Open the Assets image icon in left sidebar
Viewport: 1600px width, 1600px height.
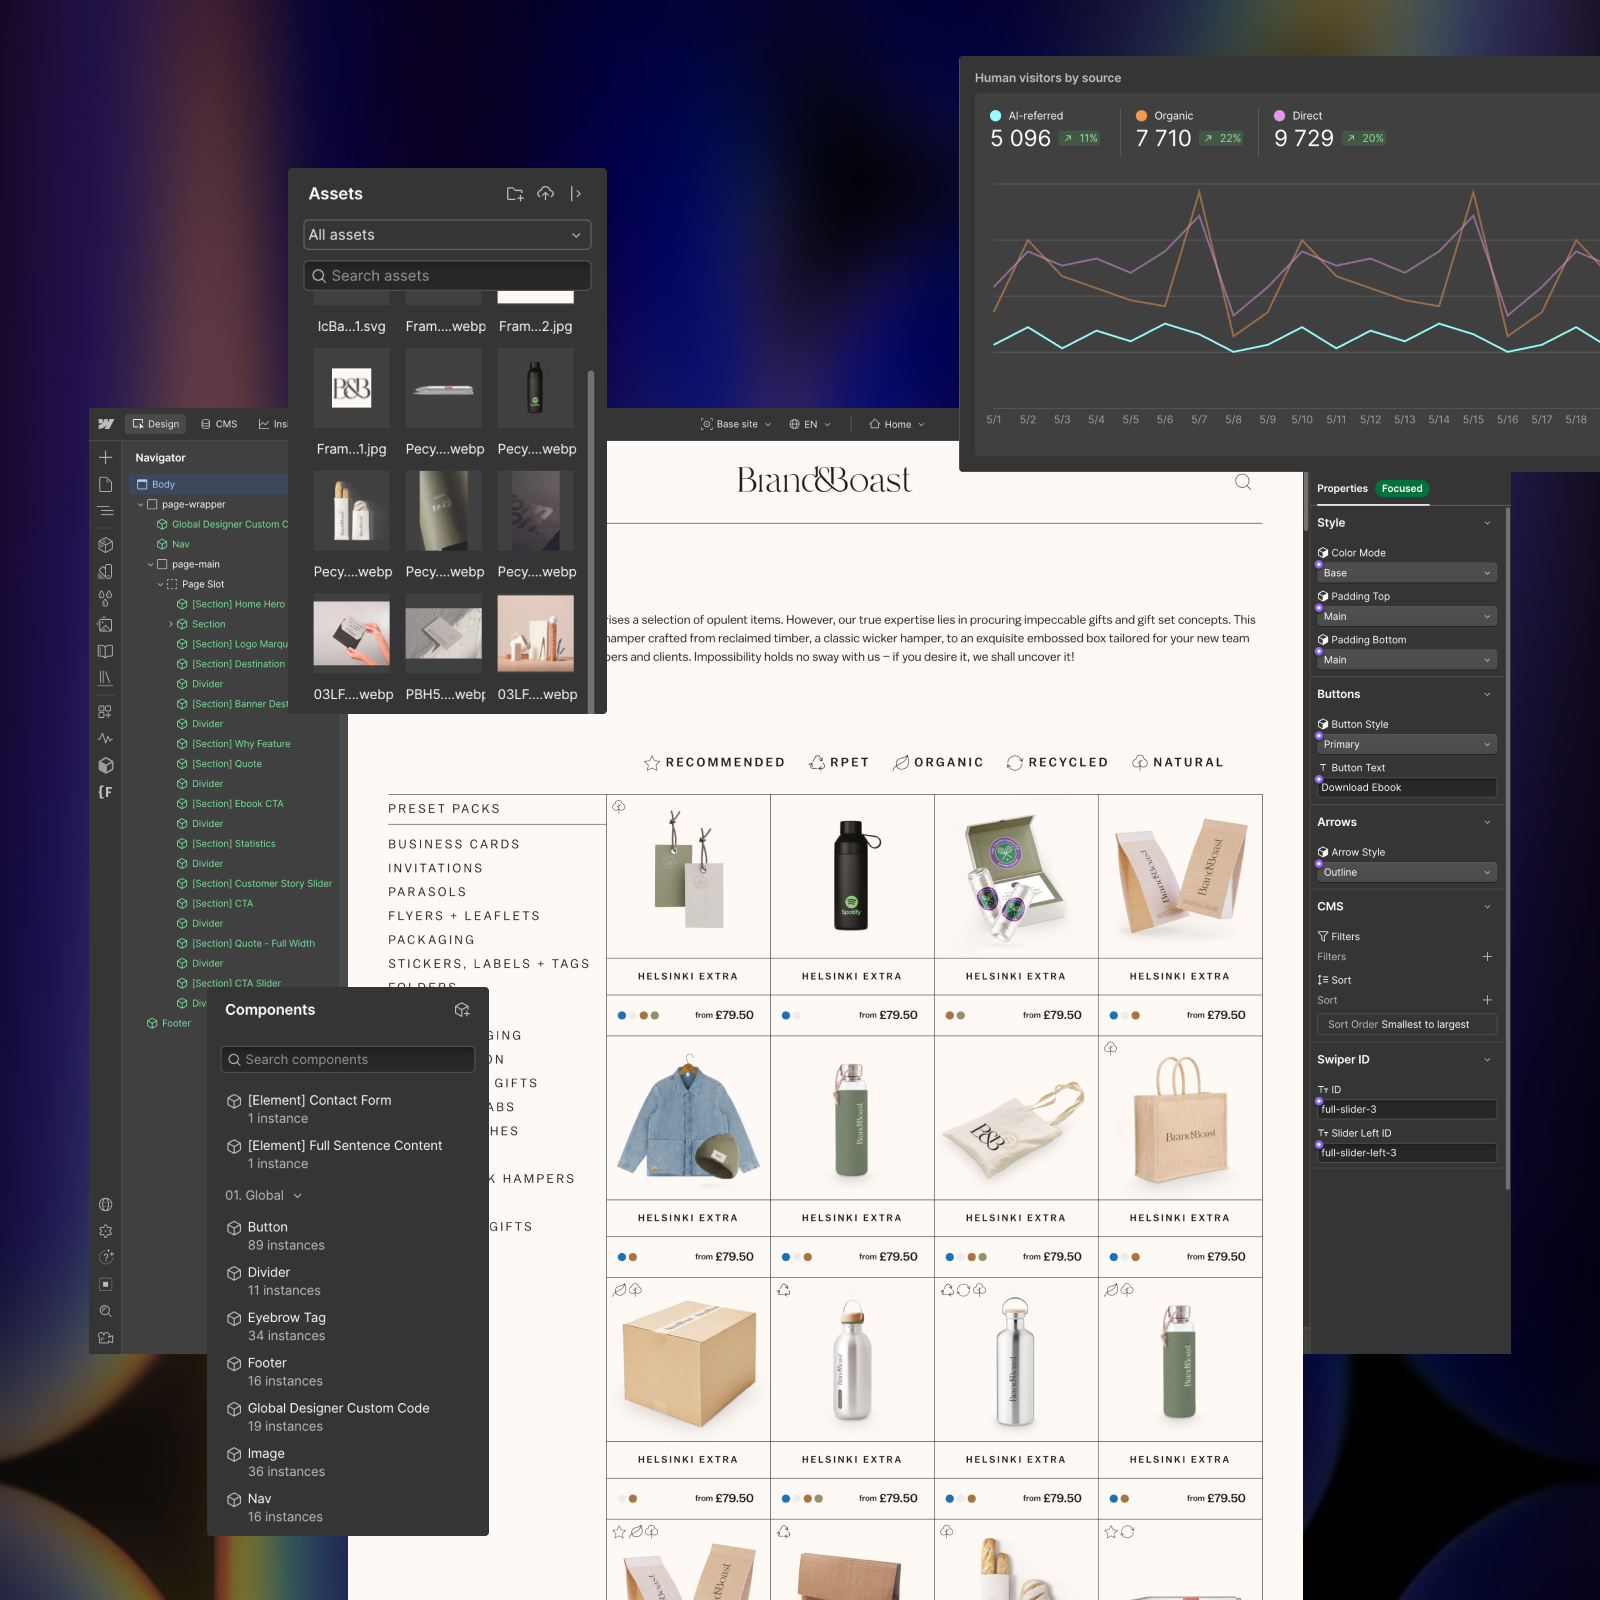pyautogui.click(x=105, y=625)
